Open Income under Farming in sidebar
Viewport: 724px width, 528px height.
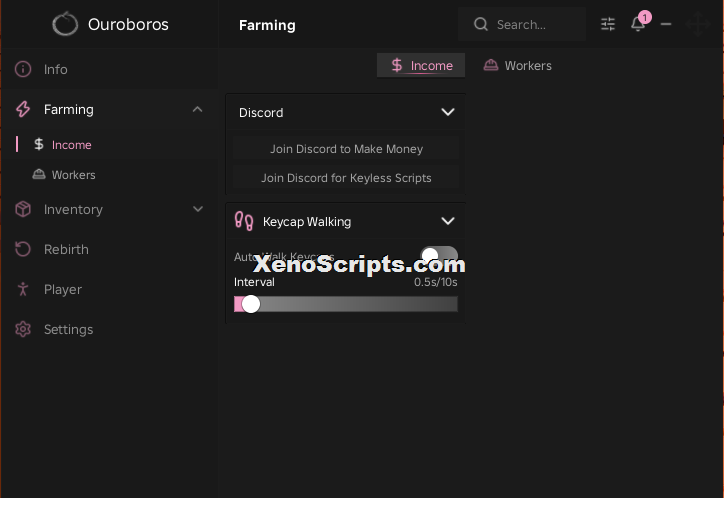109,144
